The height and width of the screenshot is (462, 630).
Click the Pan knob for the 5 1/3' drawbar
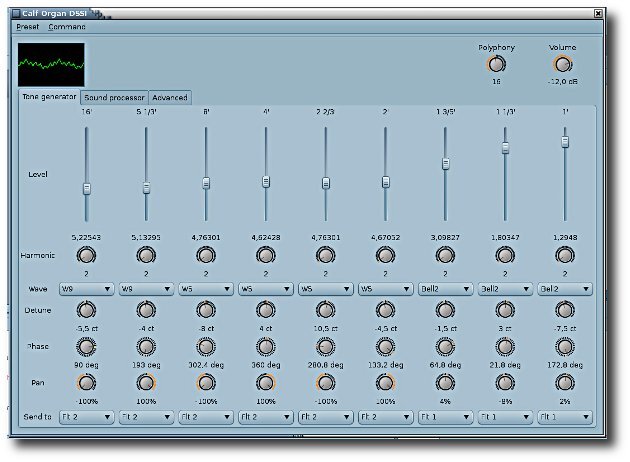click(146, 383)
